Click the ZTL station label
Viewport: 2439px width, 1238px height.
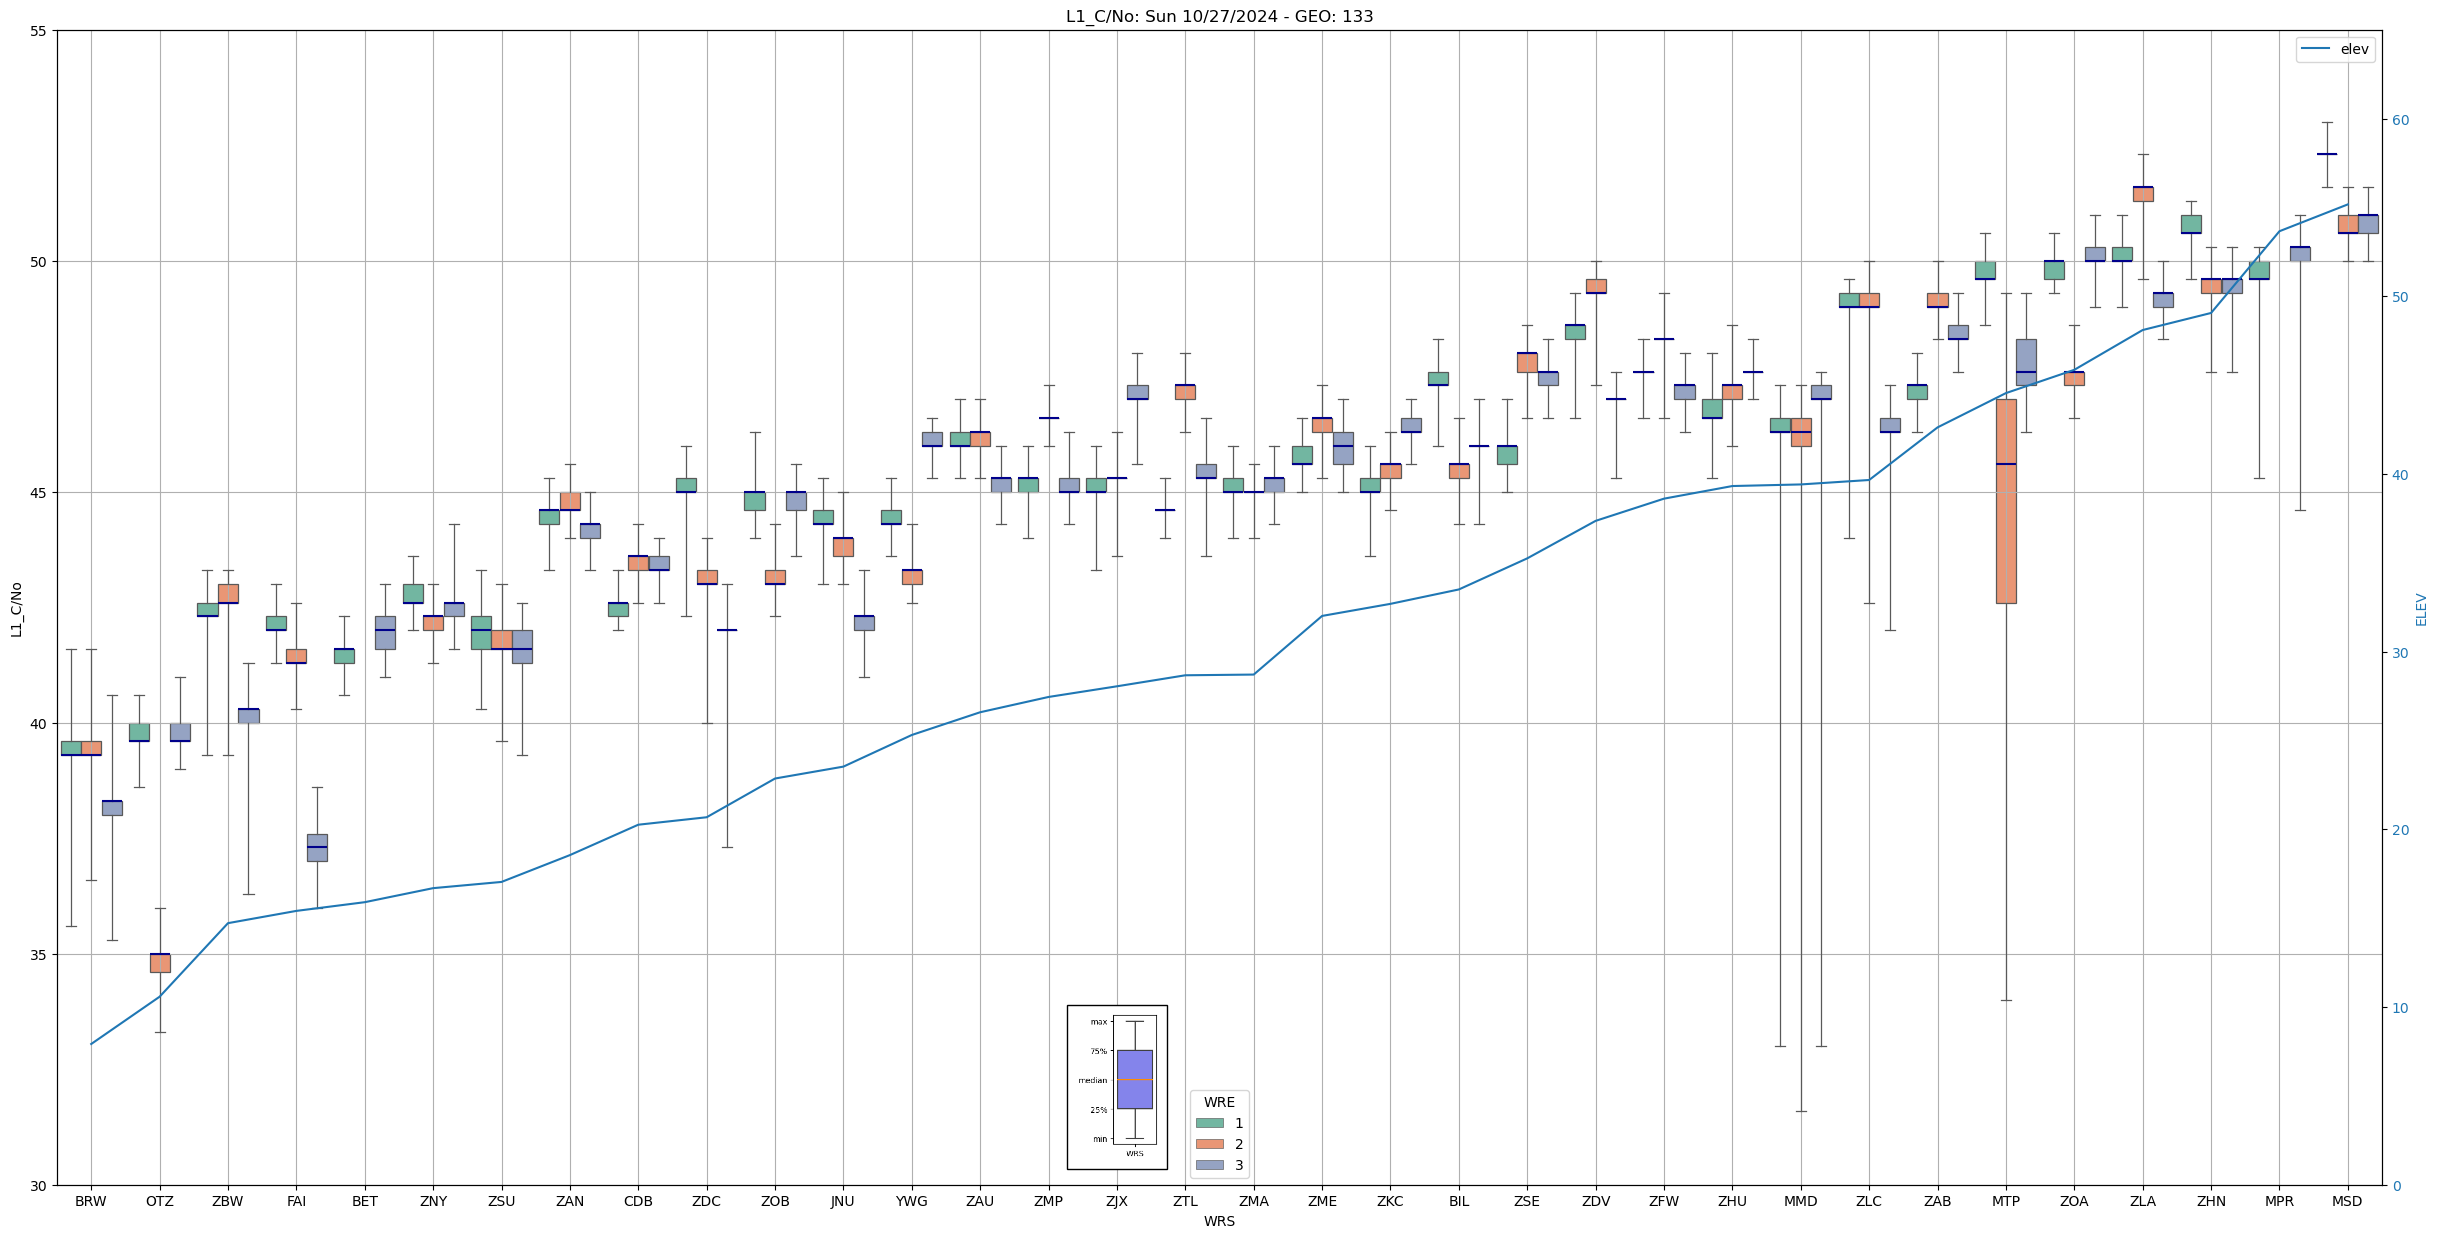pos(1185,1201)
